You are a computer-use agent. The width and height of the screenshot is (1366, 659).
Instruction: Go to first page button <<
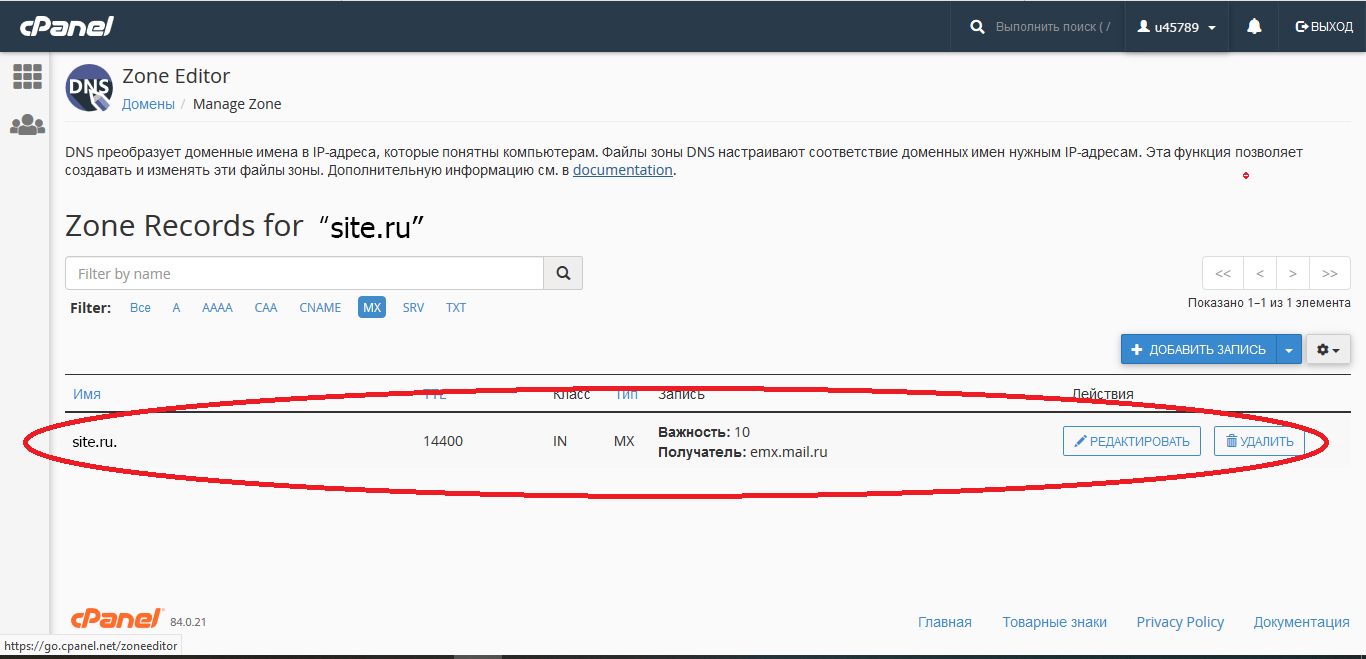coord(1223,273)
